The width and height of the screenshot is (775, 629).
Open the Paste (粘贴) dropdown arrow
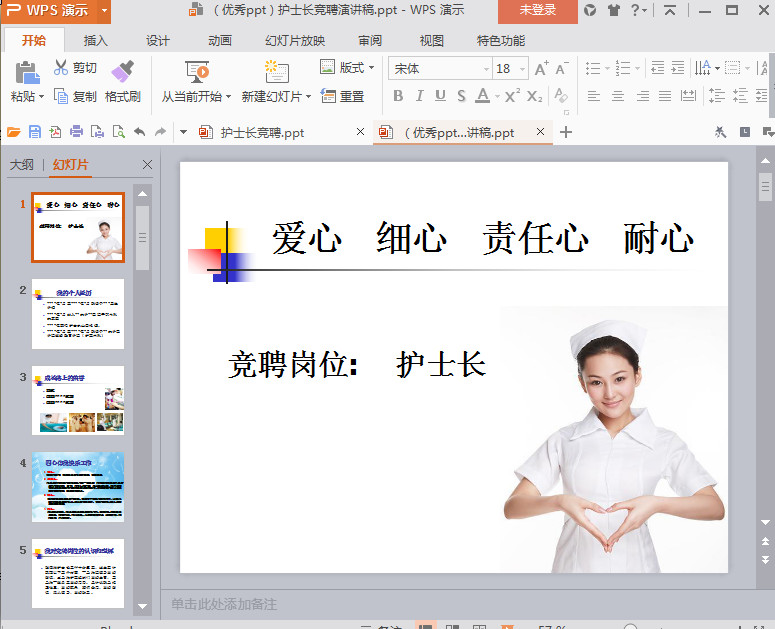[x=42, y=96]
